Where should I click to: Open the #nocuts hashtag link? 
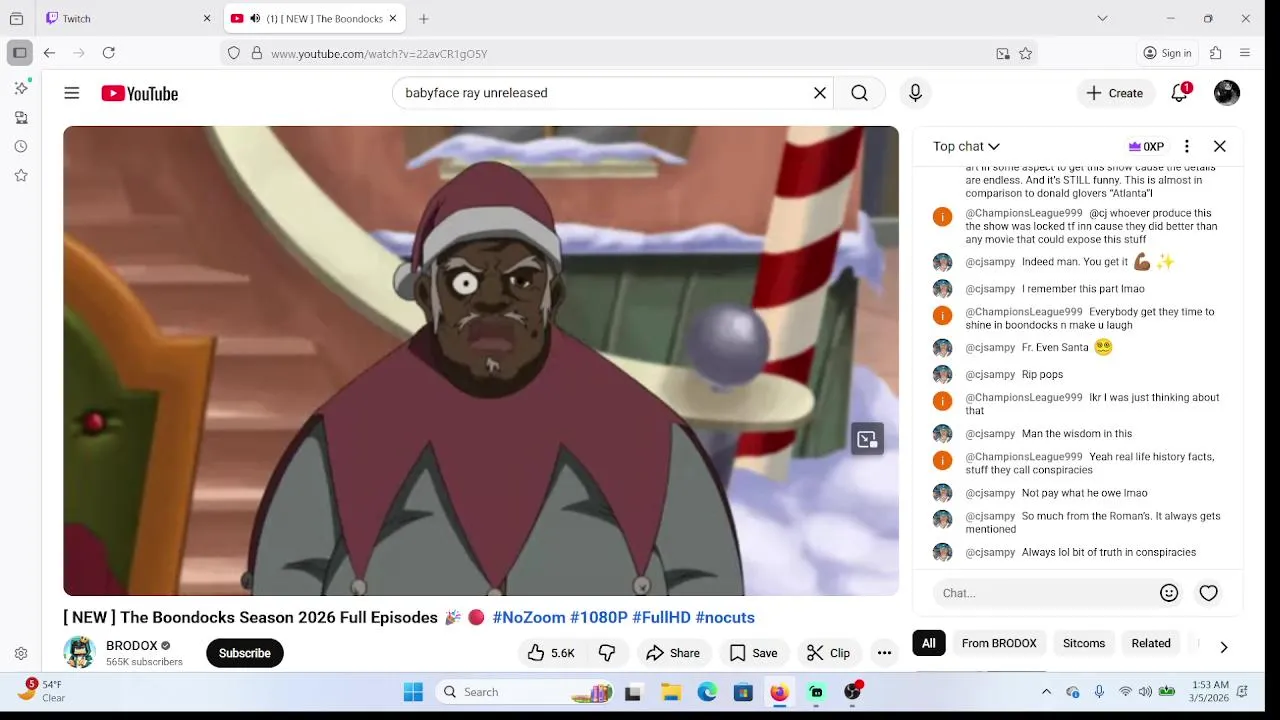pos(725,617)
